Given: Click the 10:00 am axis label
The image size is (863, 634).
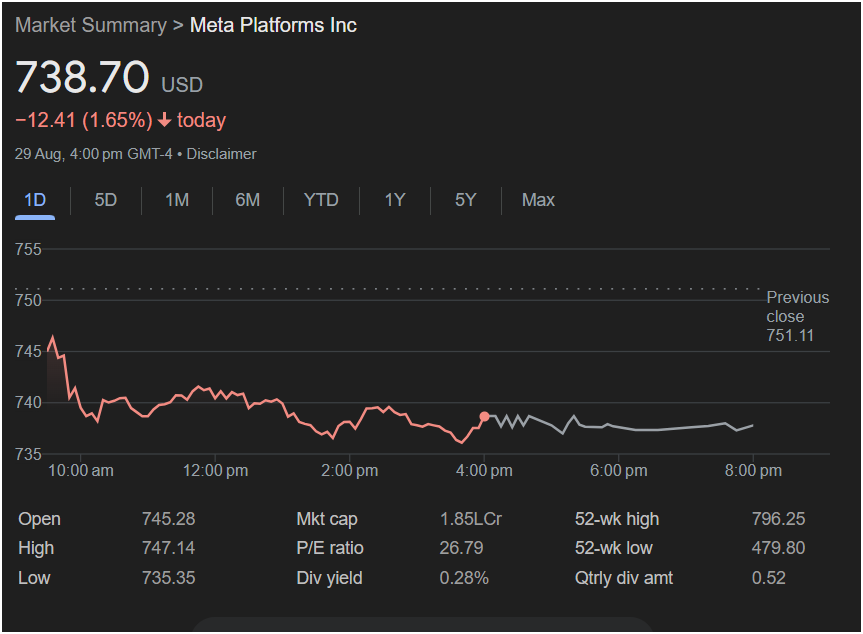Looking at the screenshot, I should click(x=81, y=471).
